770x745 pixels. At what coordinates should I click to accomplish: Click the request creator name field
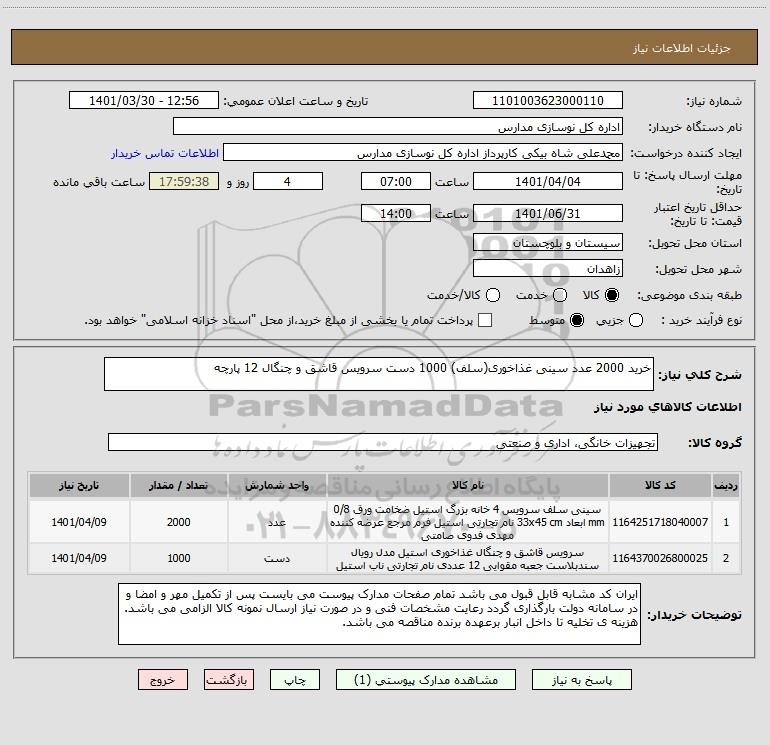(x=423, y=153)
